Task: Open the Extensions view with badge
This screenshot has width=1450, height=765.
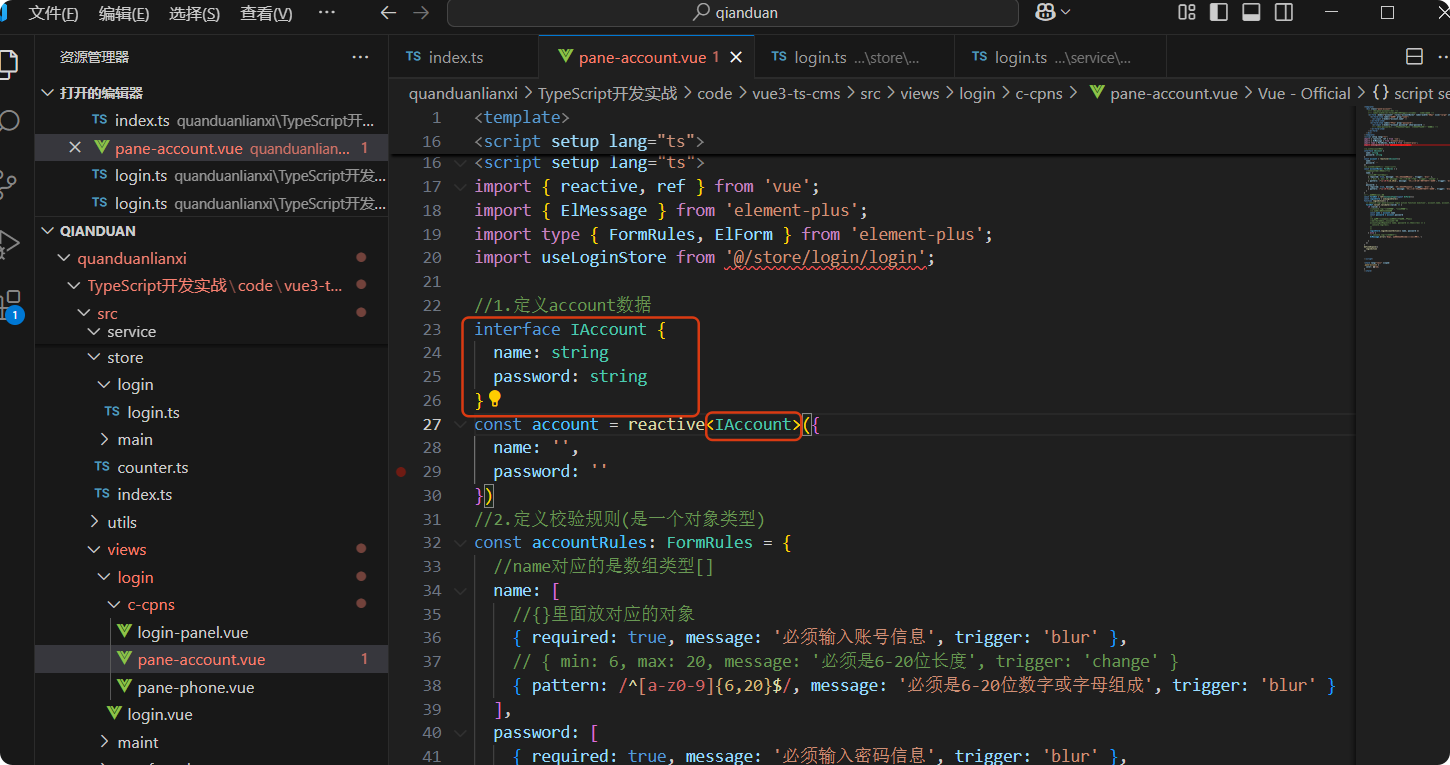Action: point(12,303)
